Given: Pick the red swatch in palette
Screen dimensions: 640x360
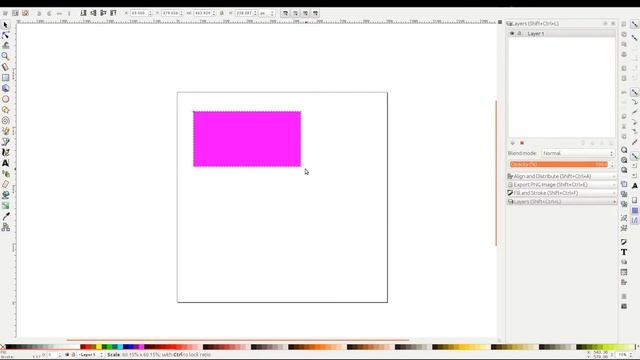Looking at the screenshot, I should point(88,347).
